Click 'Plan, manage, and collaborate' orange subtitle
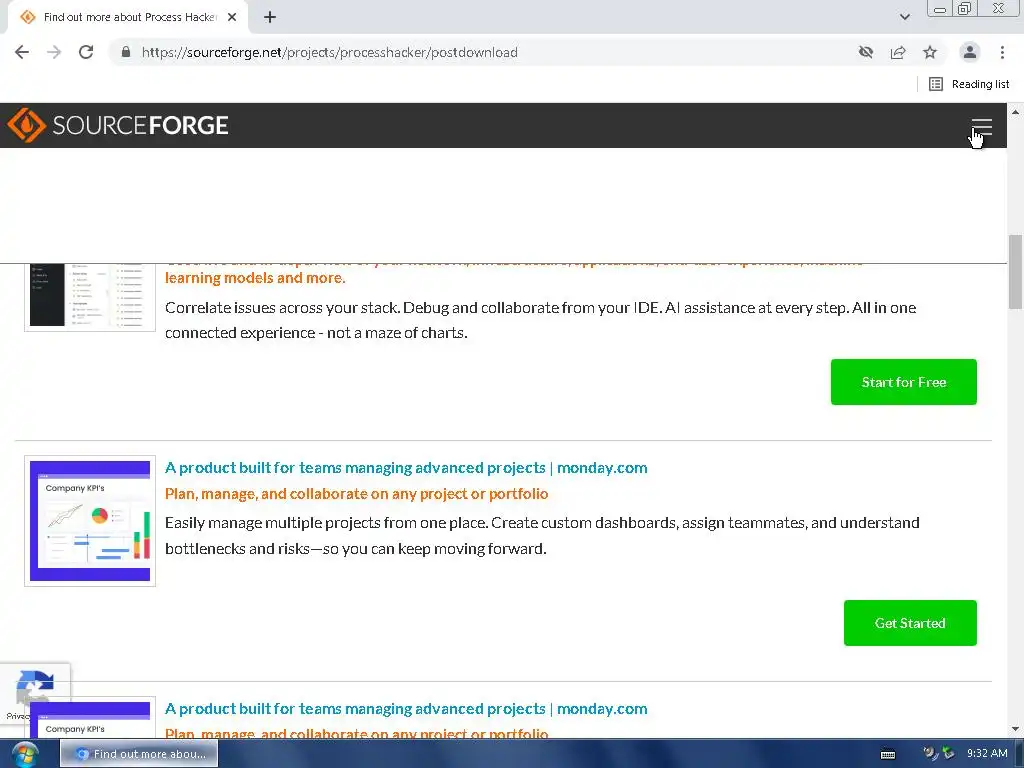Screen dimensions: 1024x768 pyautogui.click(x=357, y=494)
